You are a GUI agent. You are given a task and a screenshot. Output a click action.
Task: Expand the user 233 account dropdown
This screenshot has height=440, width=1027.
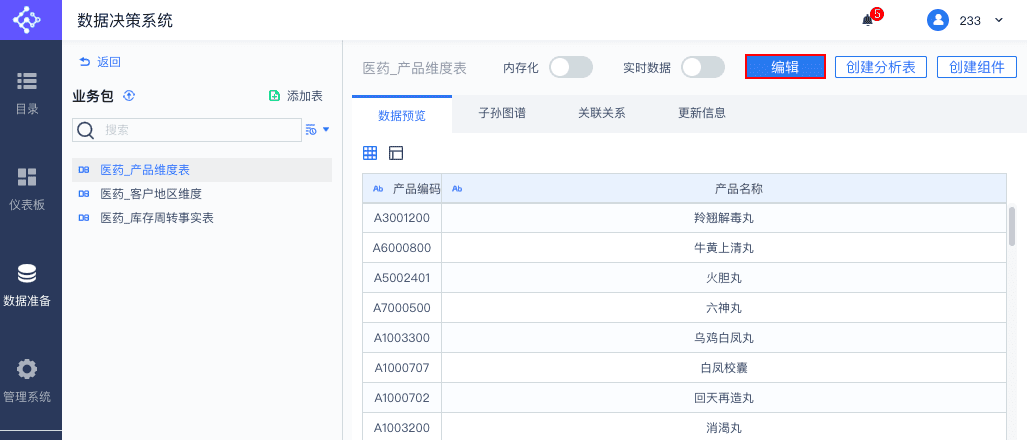(997, 20)
